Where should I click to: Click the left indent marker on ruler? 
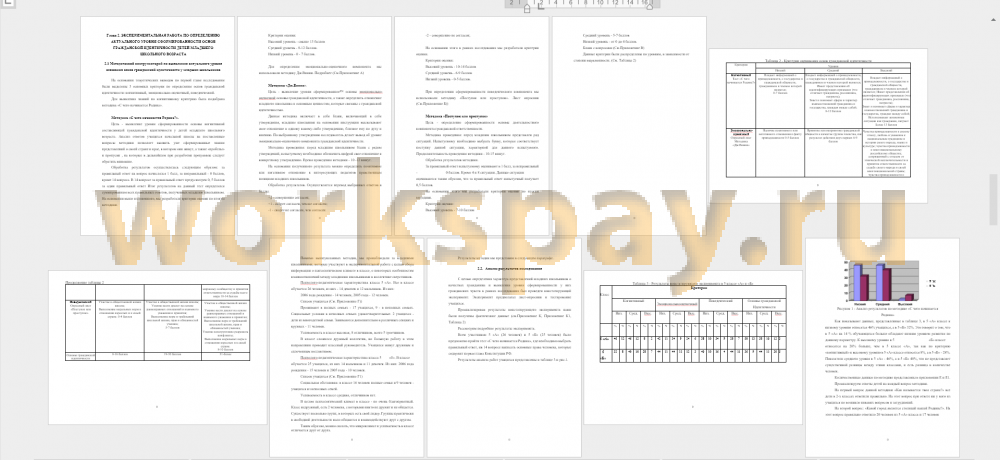[x=527, y=8]
